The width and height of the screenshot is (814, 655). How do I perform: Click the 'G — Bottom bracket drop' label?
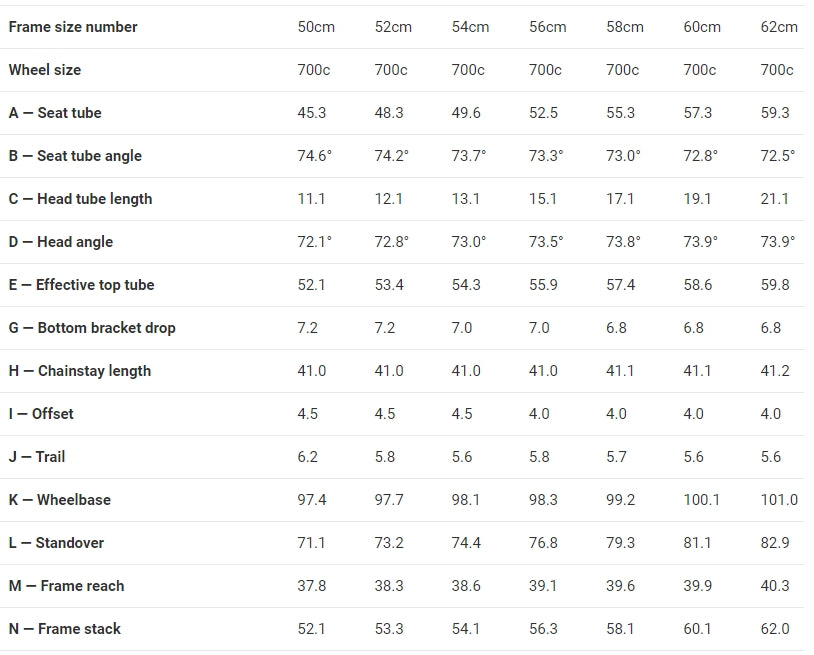pyautogui.click(x=92, y=328)
